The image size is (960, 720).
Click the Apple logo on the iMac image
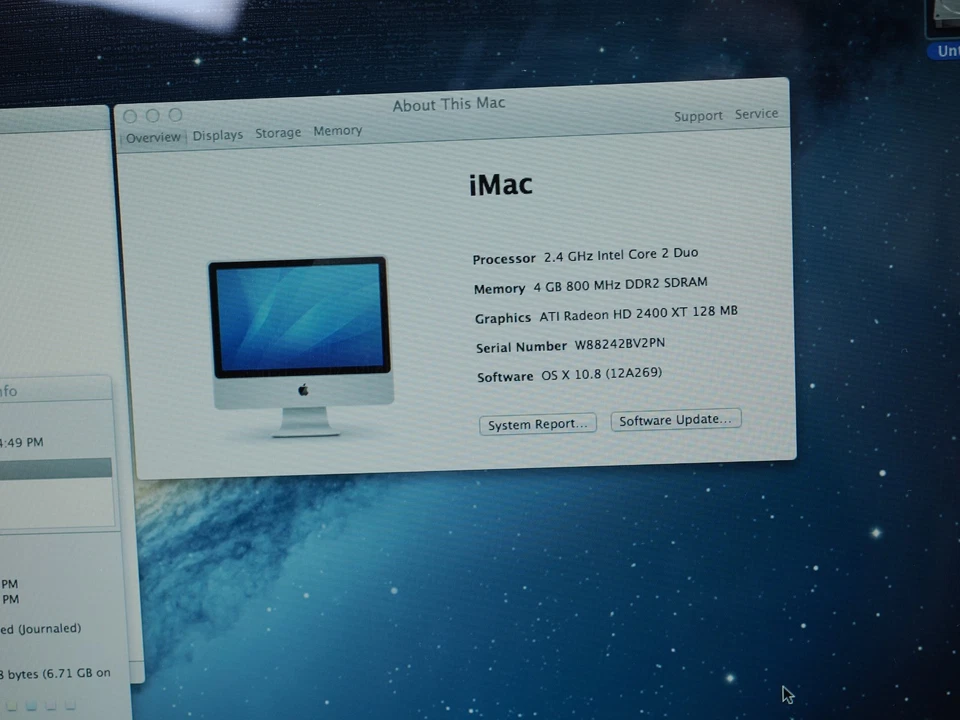(302, 391)
